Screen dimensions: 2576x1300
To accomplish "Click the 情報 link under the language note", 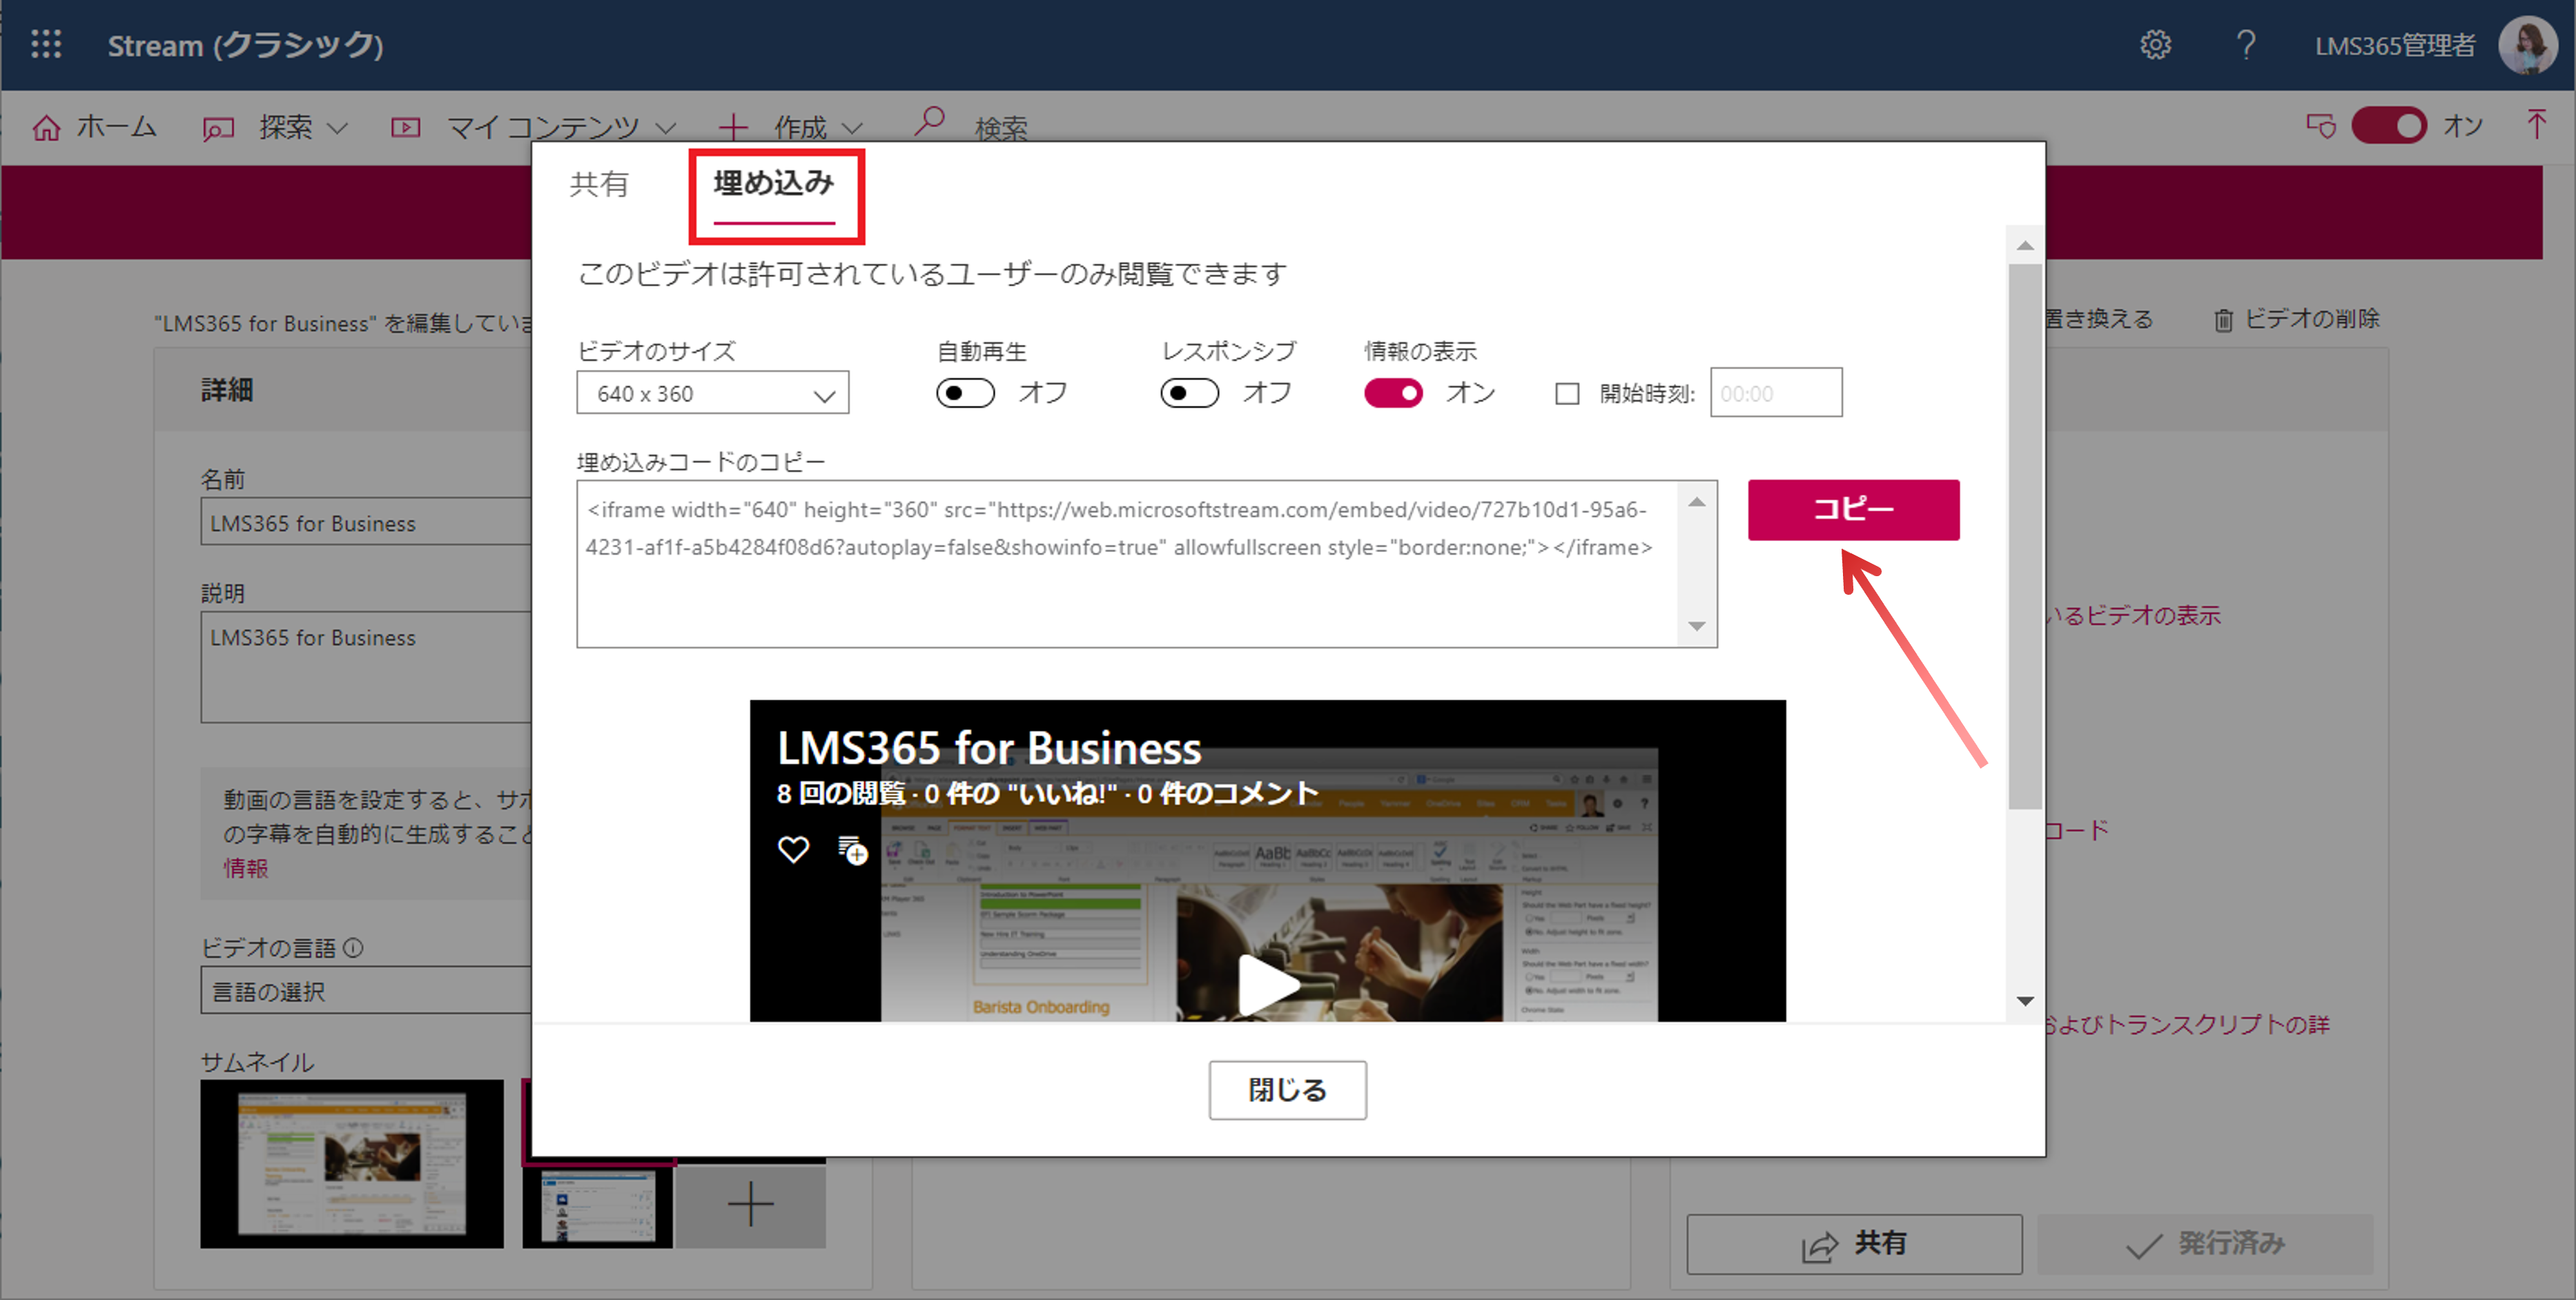I will 245,867.
